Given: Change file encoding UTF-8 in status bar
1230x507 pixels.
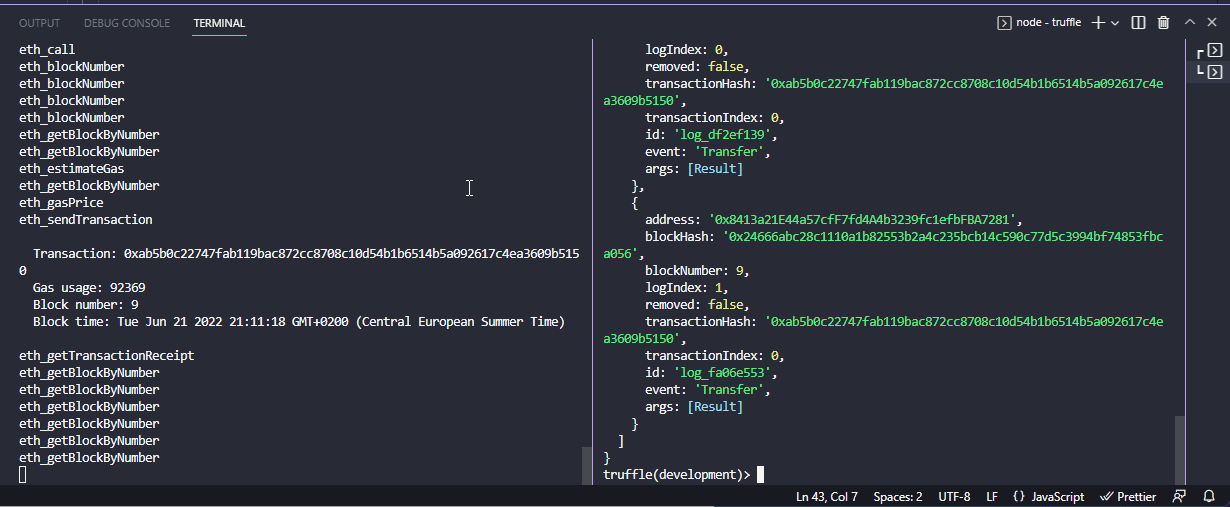Looking at the screenshot, I should pos(954,496).
